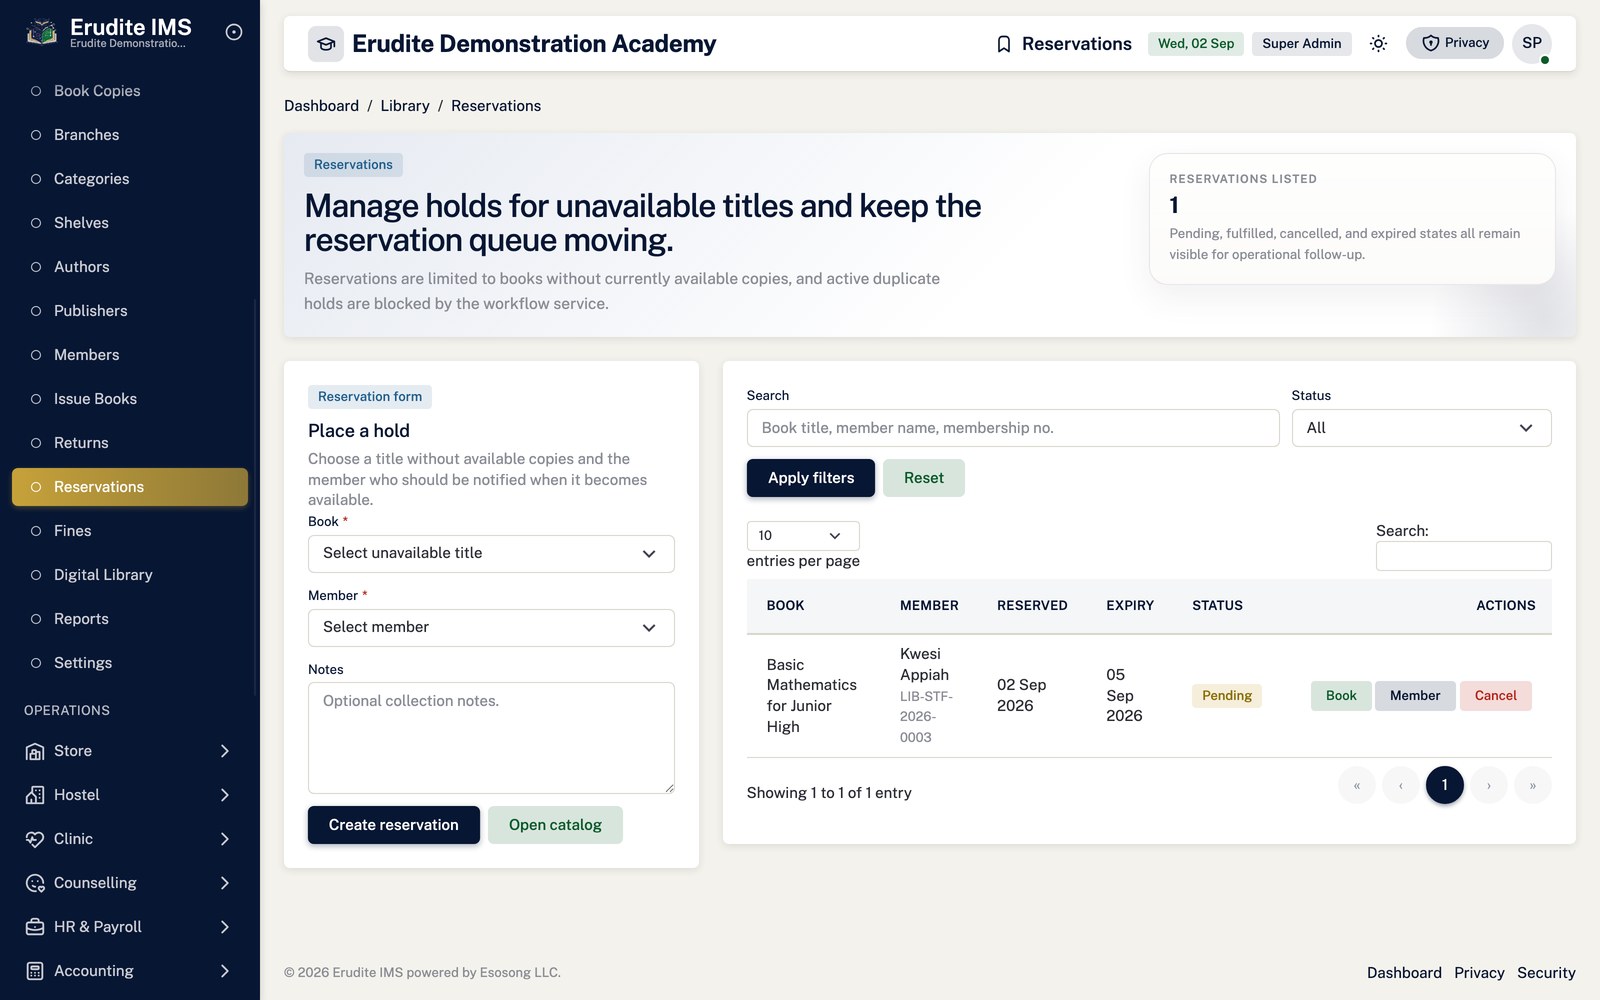The width and height of the screenshot is (1600, 1000).
Task: Change entries per page dropdown
Action: click(803, 536)
